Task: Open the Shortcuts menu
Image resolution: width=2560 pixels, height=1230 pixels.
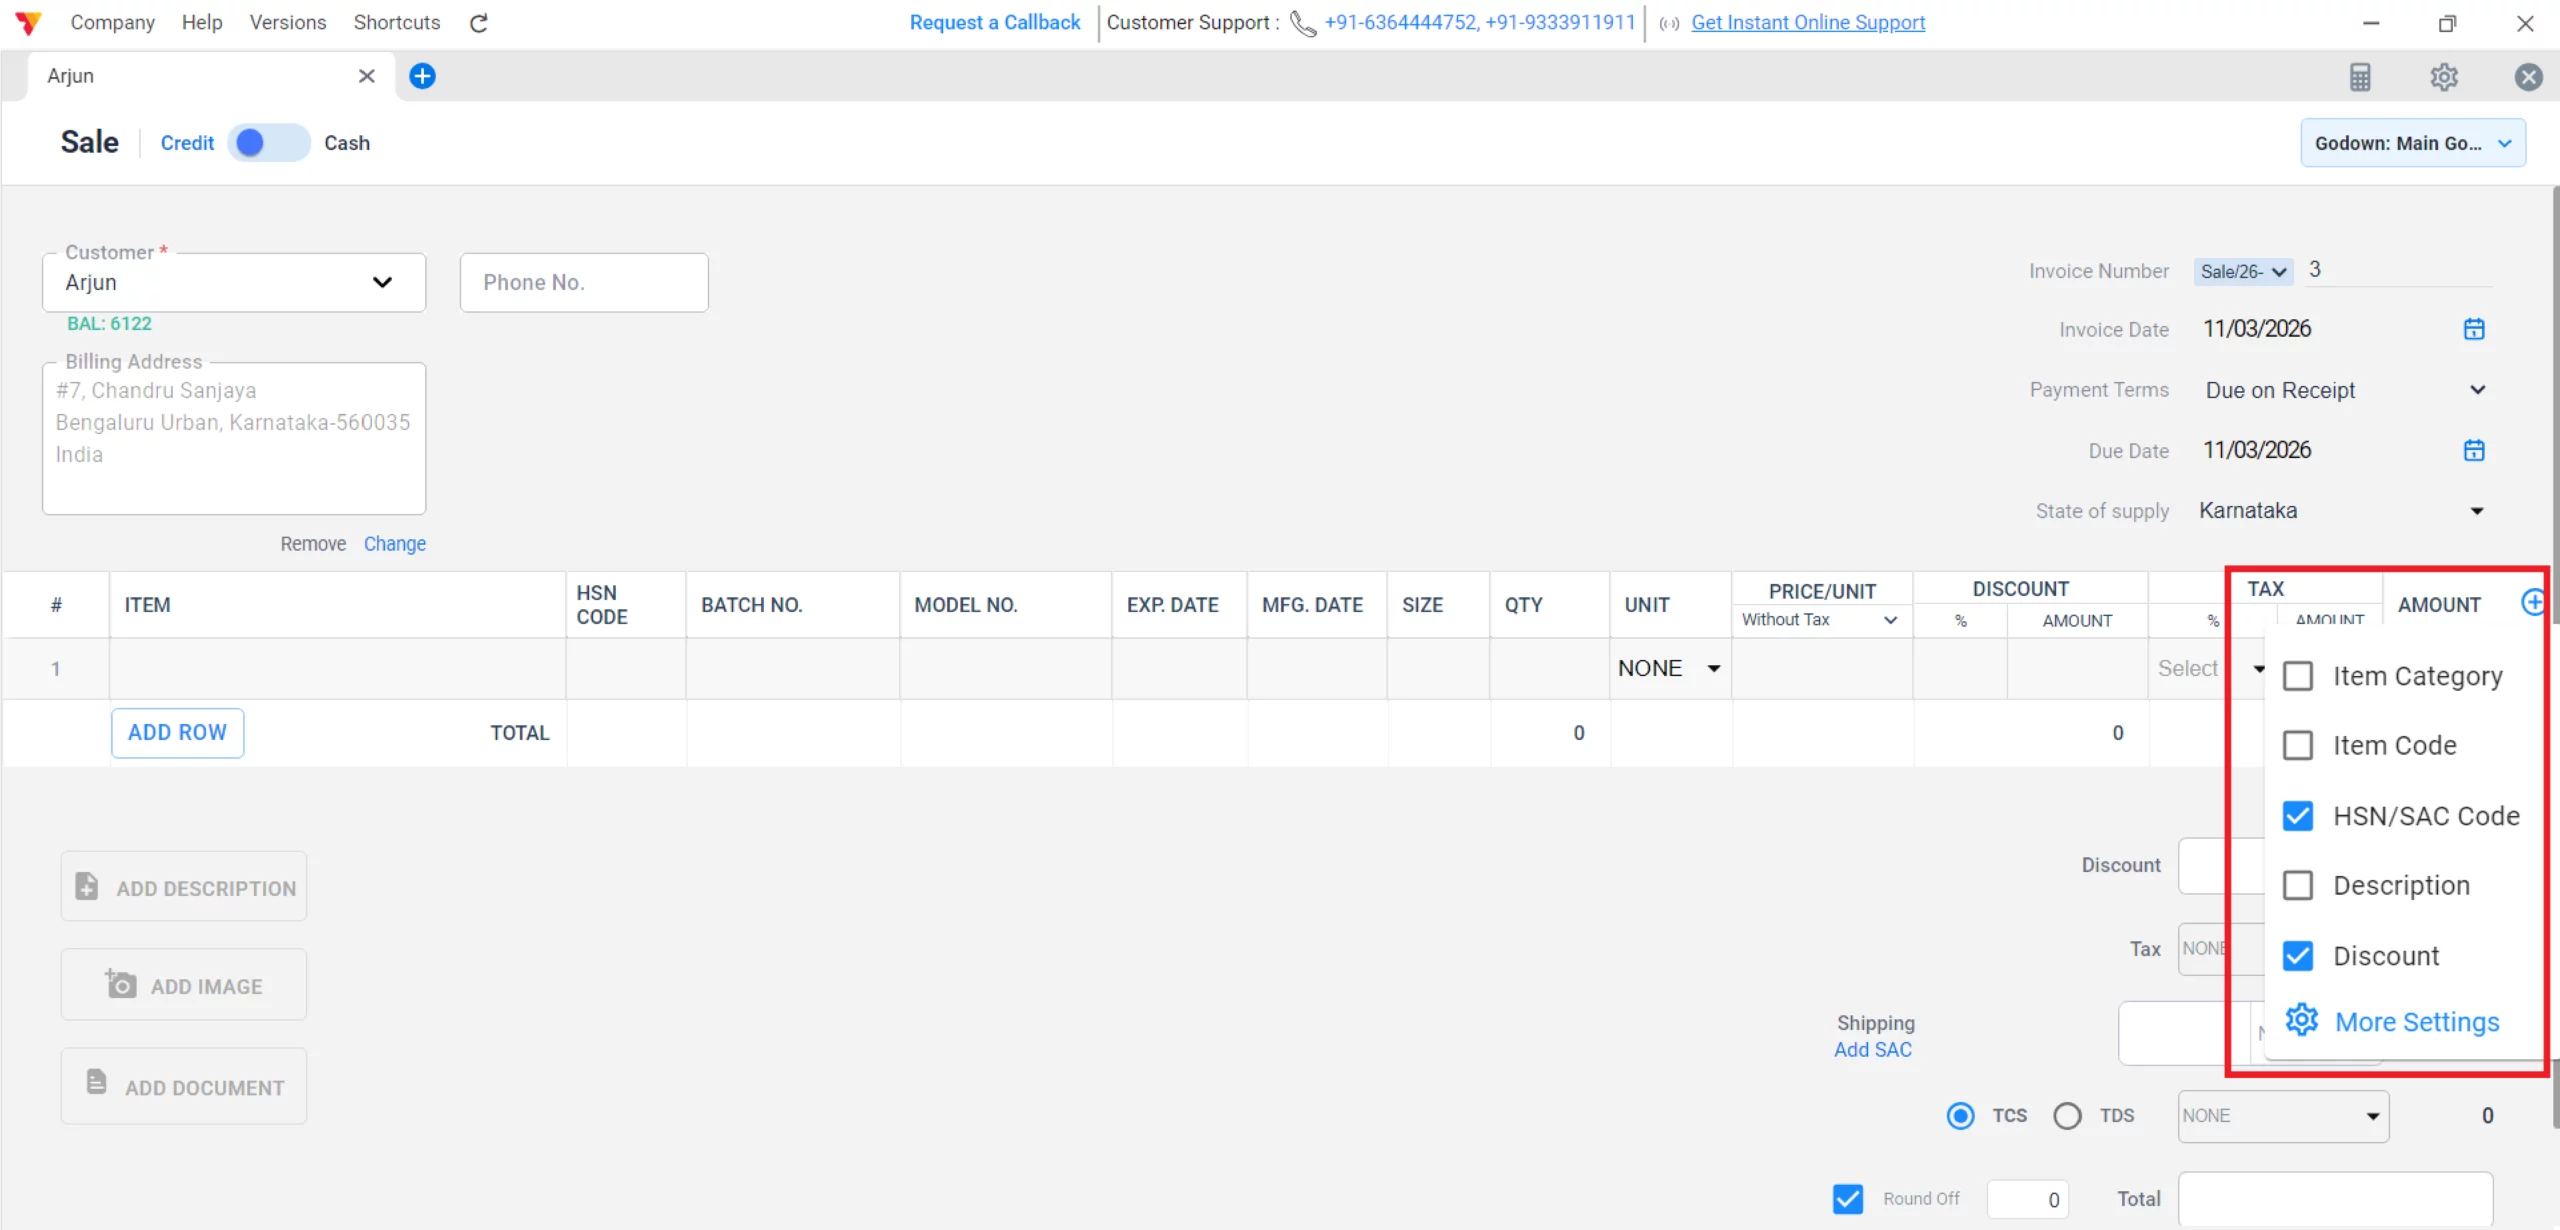Action: pyautogui.click(x=396, y=22)
